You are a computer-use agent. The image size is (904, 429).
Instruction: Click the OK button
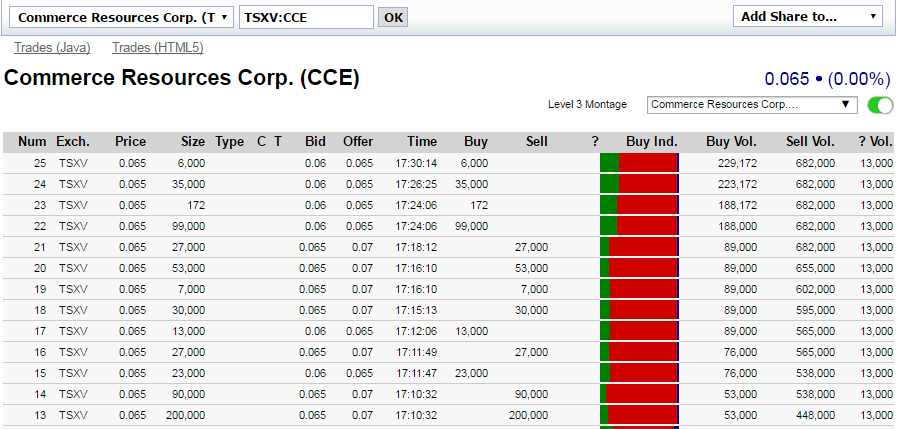pos(394,17)
